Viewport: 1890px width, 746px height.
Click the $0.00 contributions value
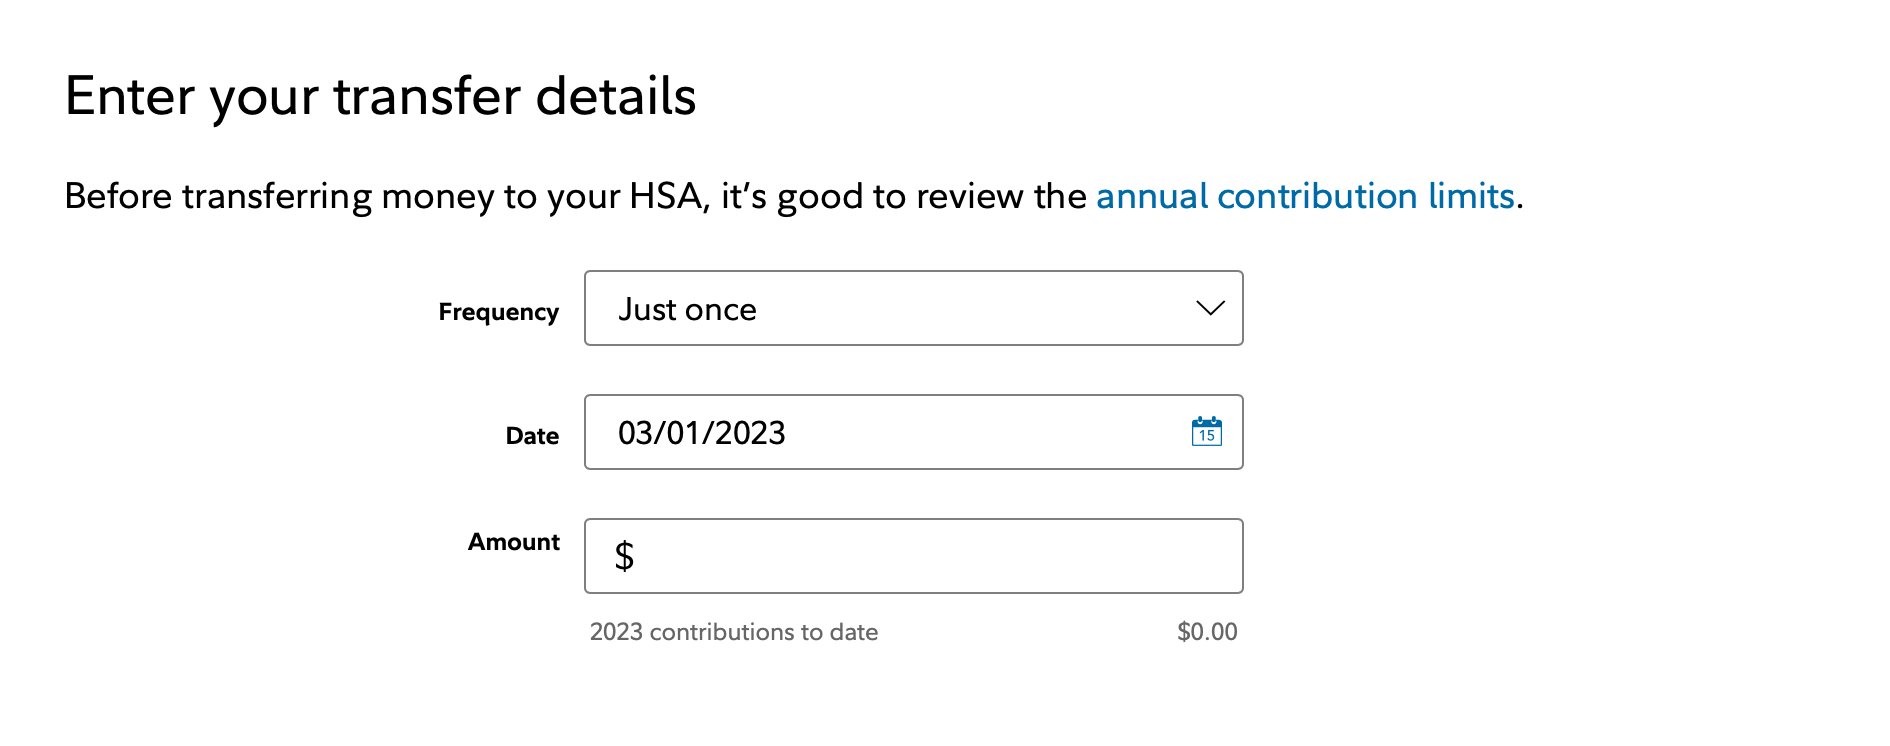tap(1207, 632)
